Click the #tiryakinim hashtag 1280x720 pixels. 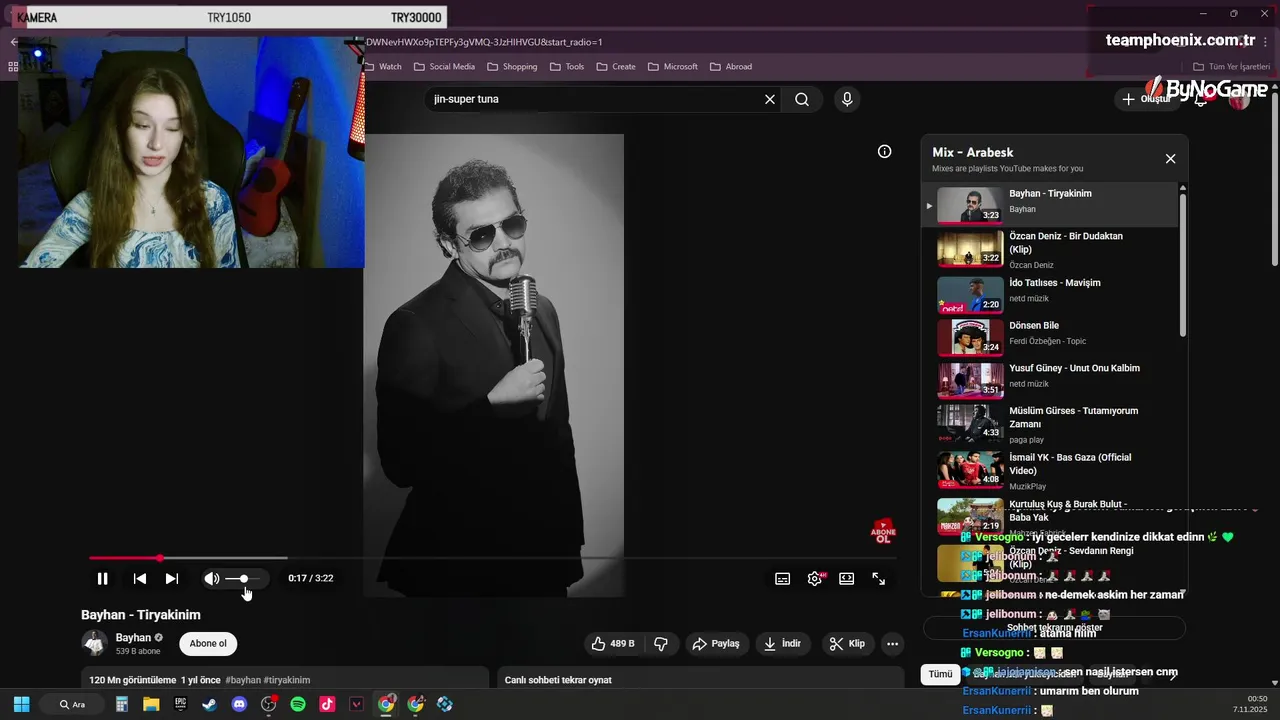point(286,680)
